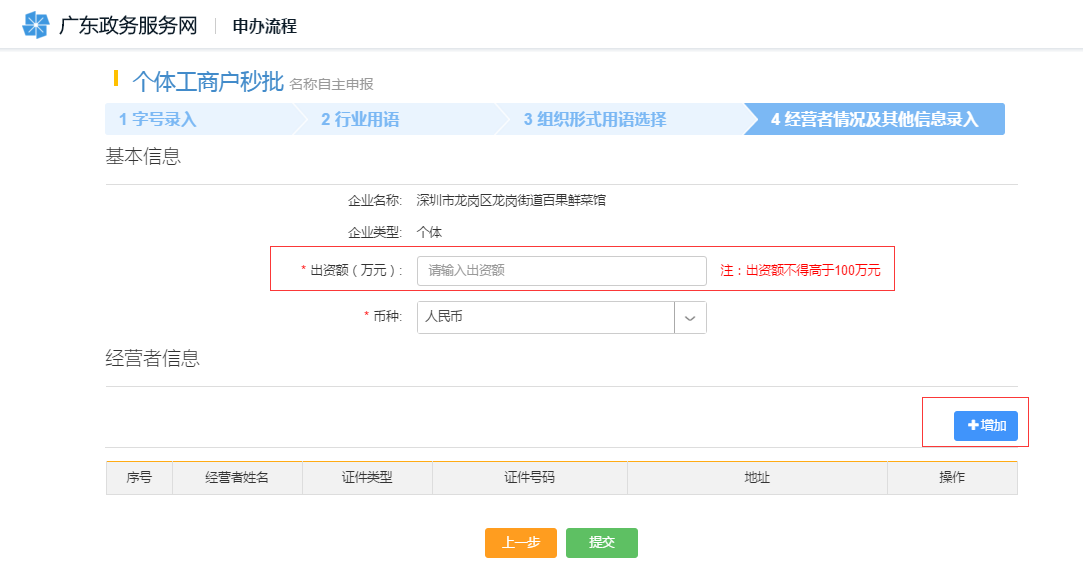Open the 币种 currency dropdown arrow
1083x571 pixels.
[x=690, y=317]
